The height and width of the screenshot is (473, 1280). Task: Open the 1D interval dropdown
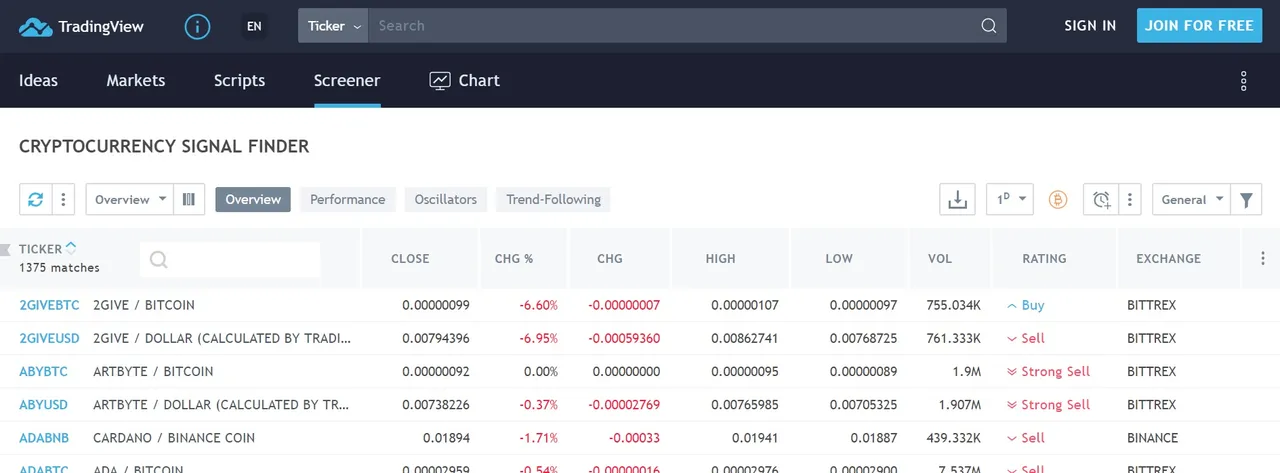1009,200
